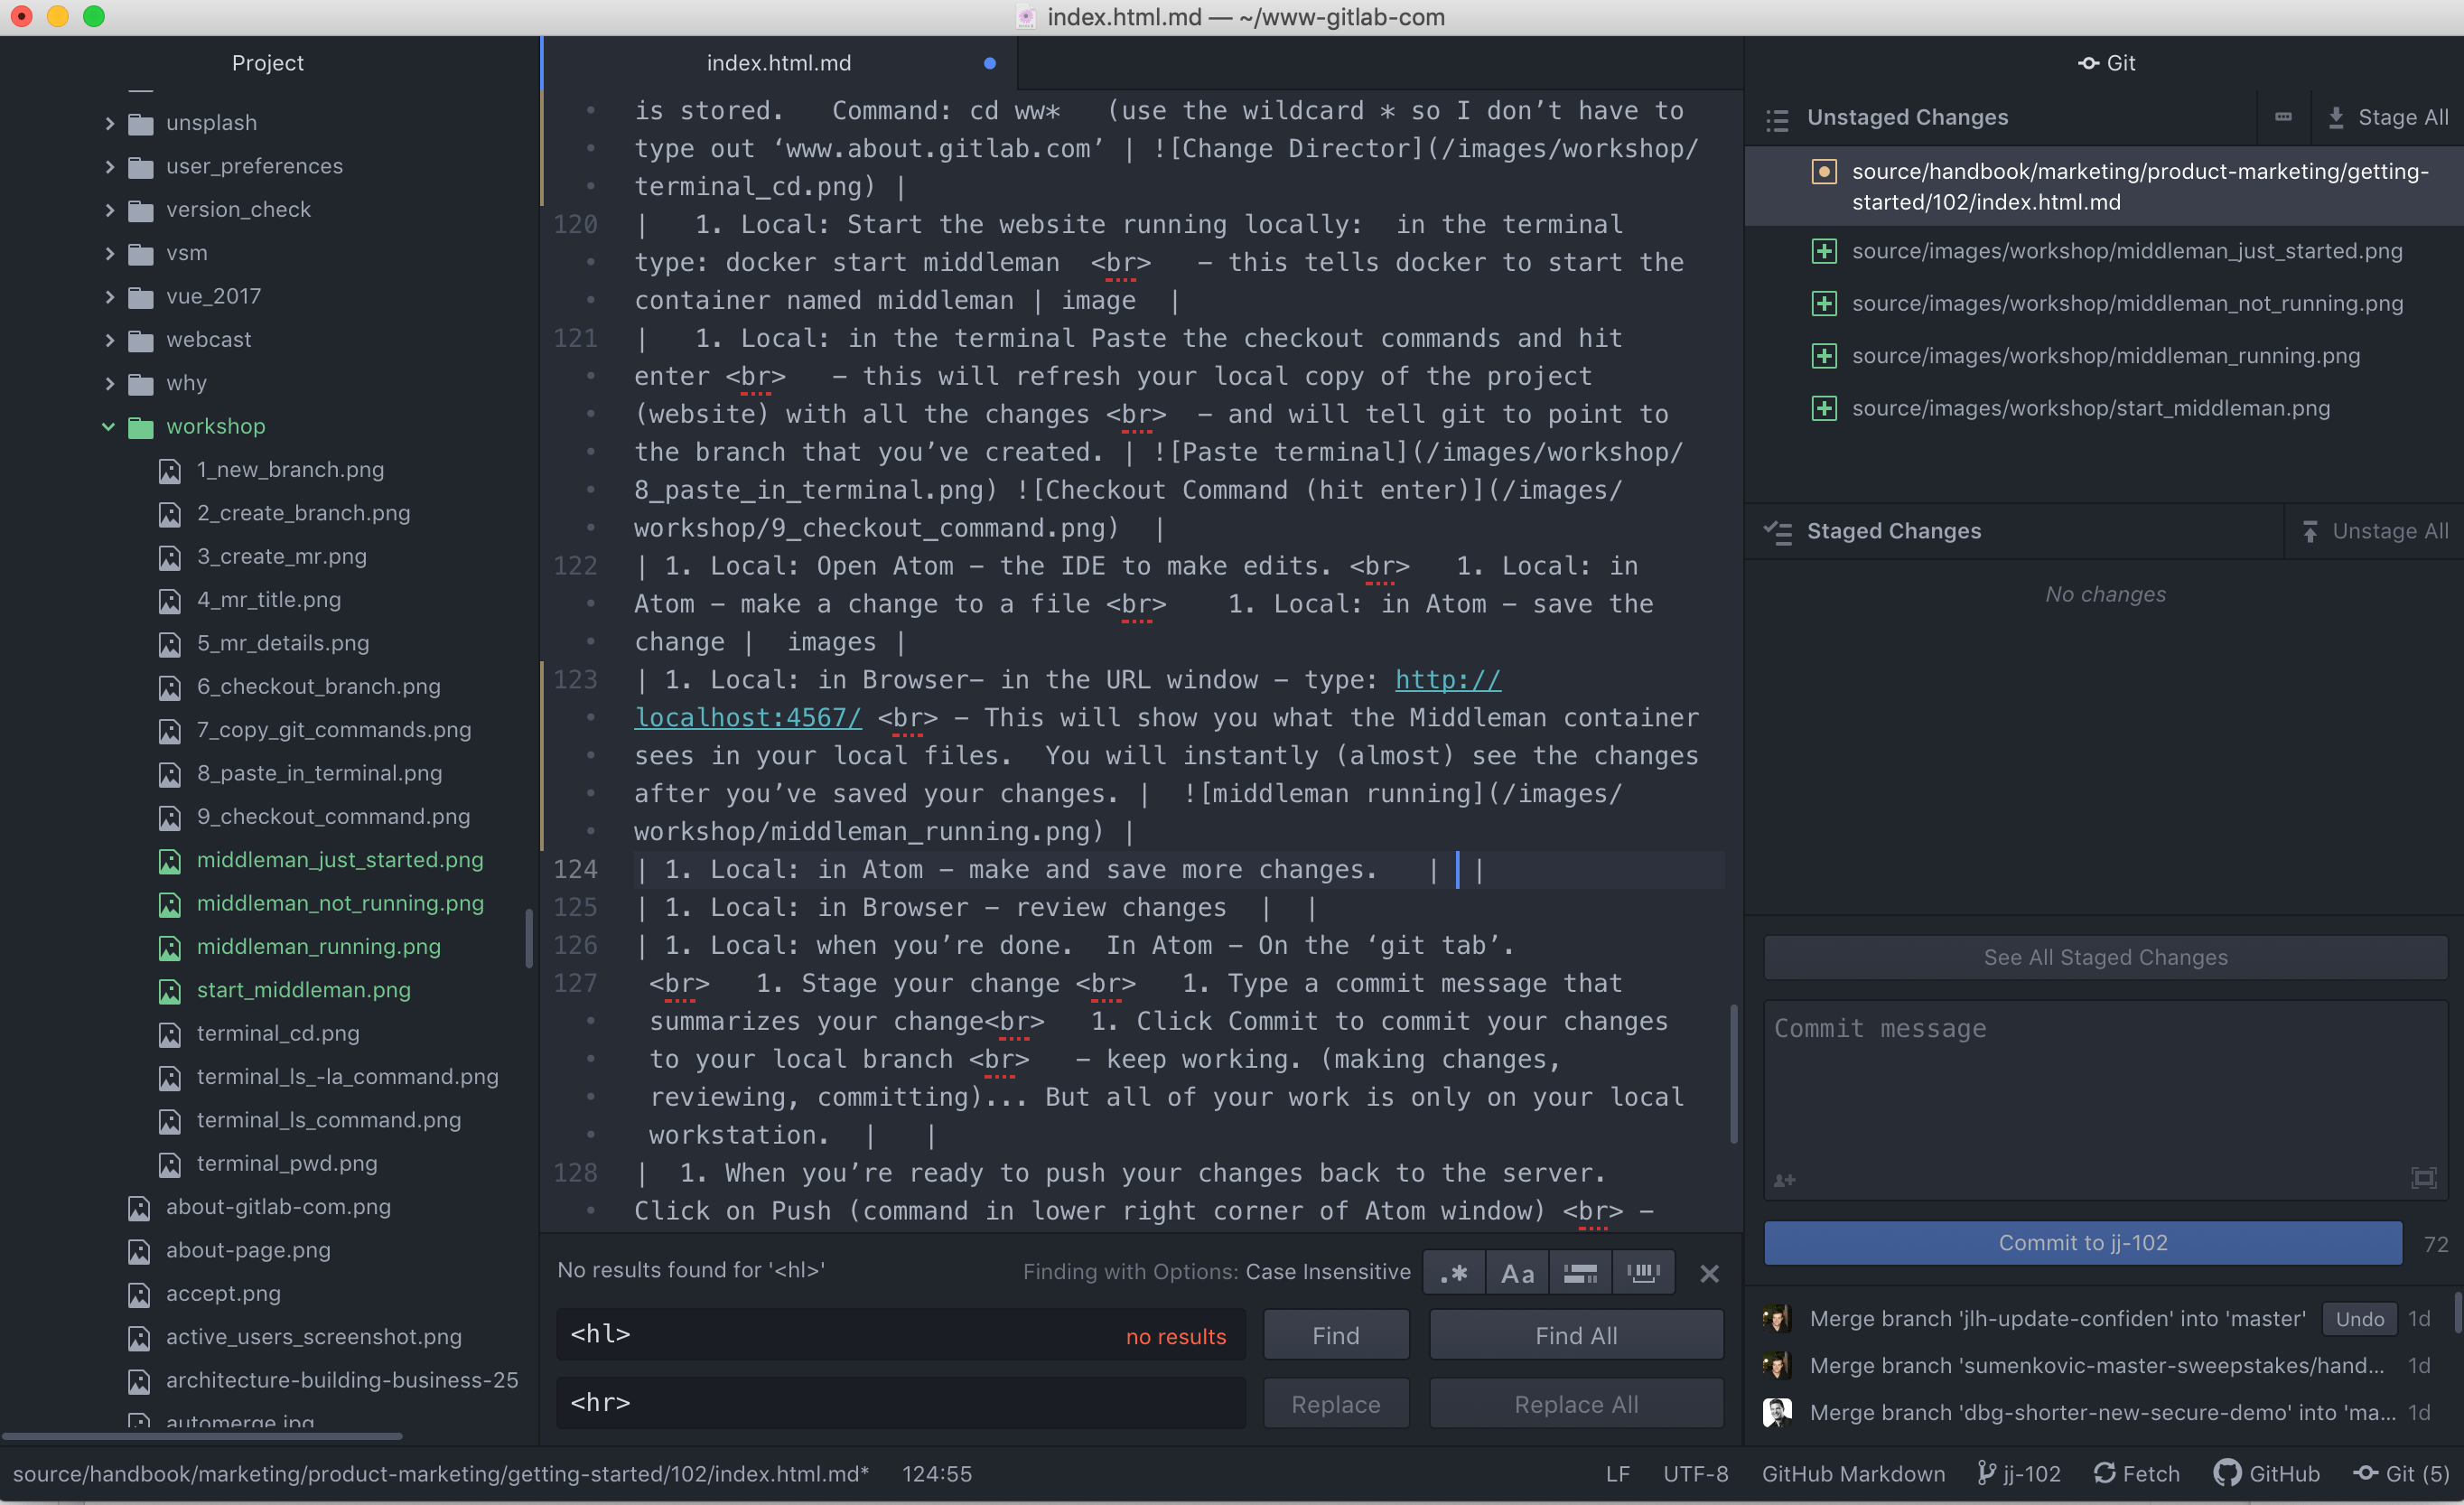Select added middleman_not_running.png status icon
This screenshot has height=1505, width=2464.
[1823, 304]
